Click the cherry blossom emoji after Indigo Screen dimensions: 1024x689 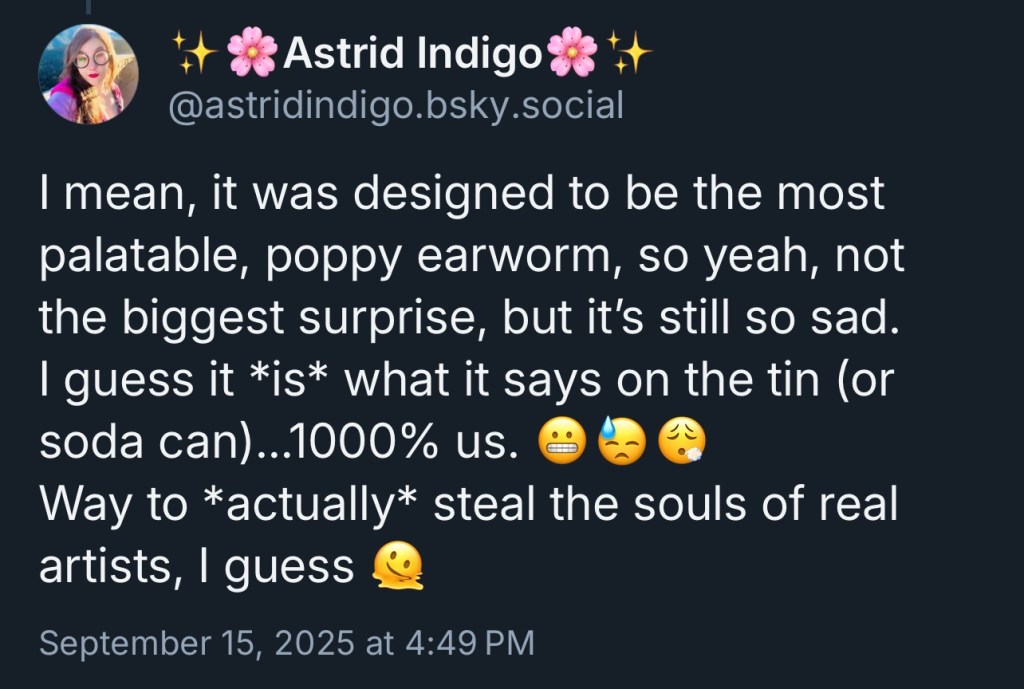[572, 53]
